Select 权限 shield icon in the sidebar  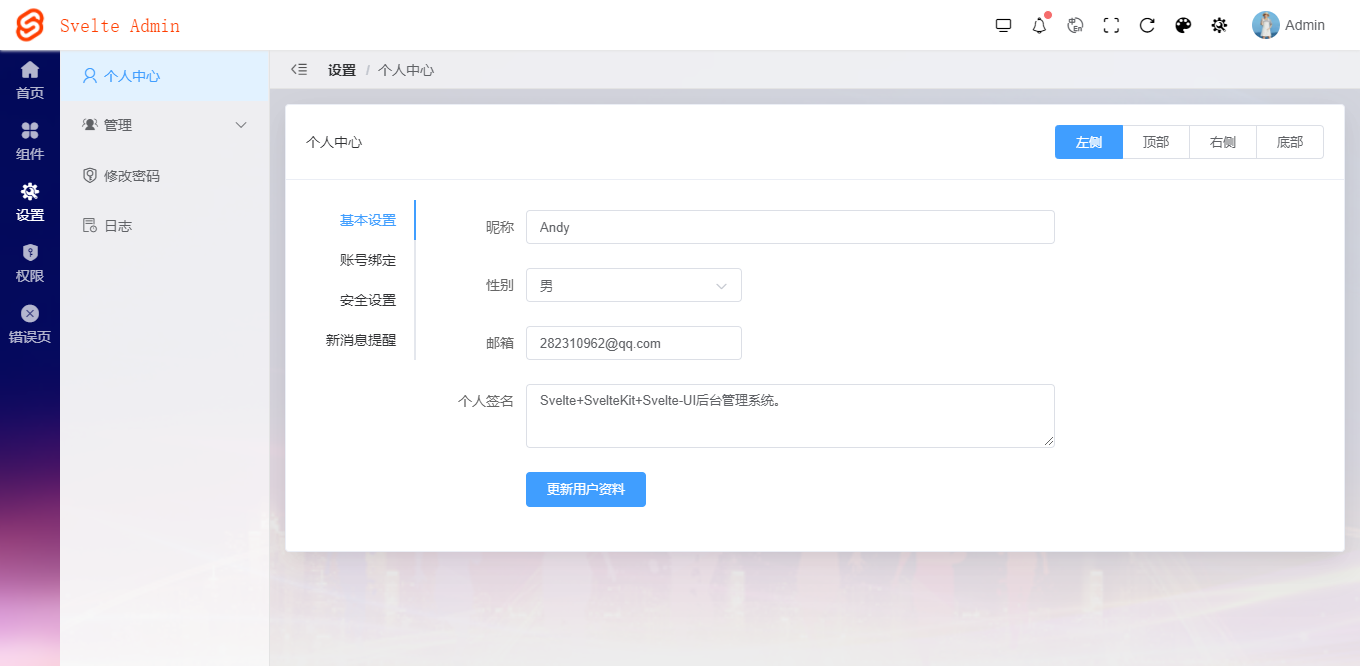pos(29,262)
